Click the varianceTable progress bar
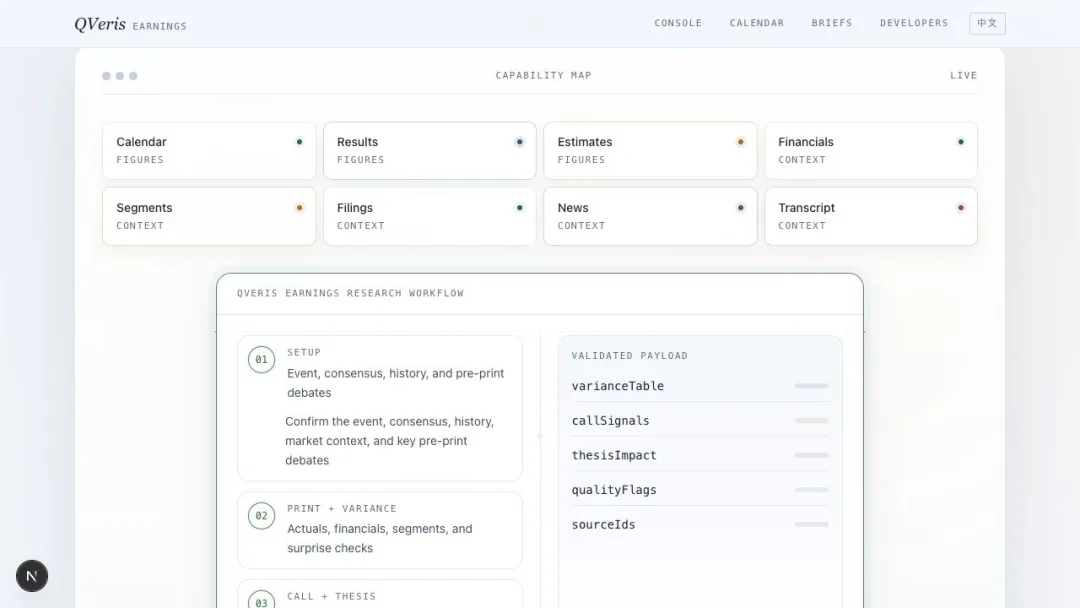The width and height of the screenshot is (1080, 608). point(811,386)
